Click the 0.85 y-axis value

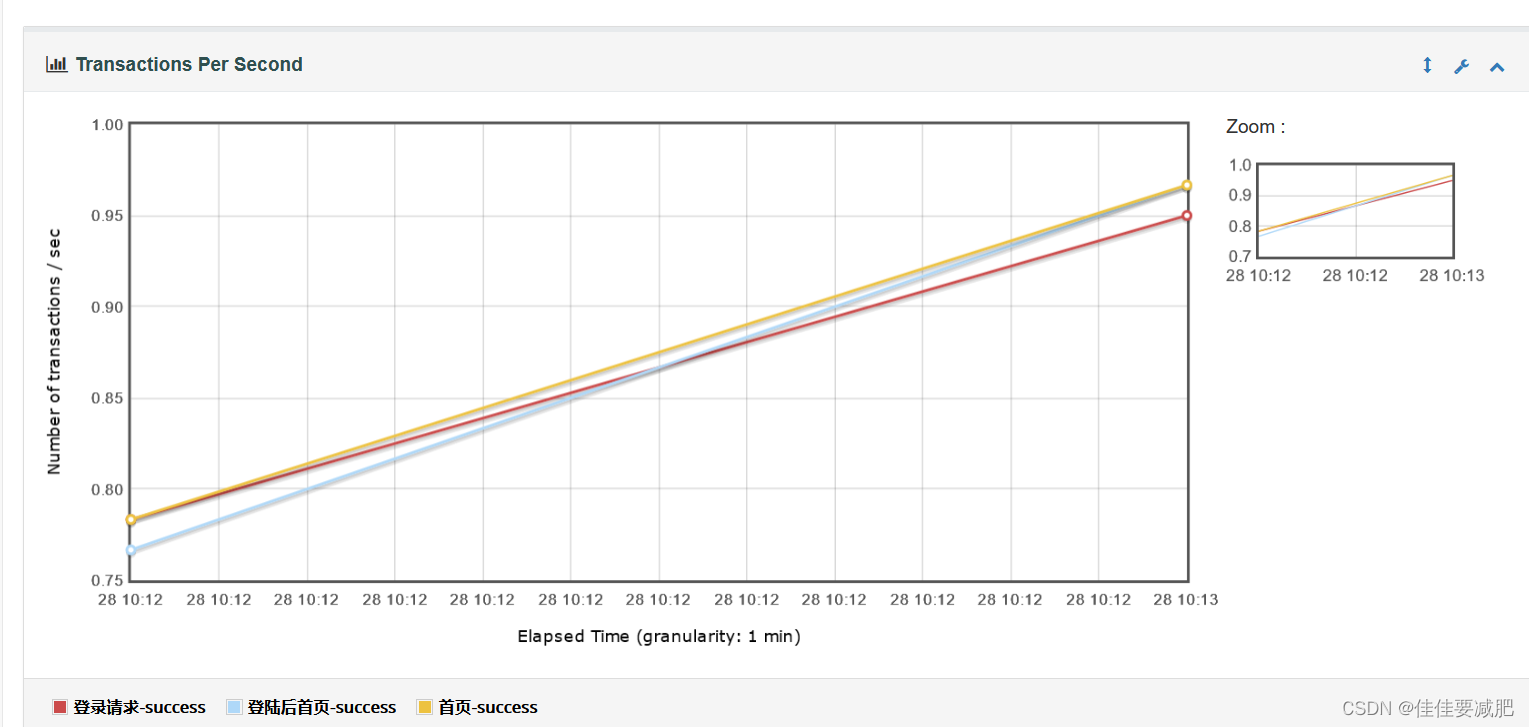coord(106,398)
